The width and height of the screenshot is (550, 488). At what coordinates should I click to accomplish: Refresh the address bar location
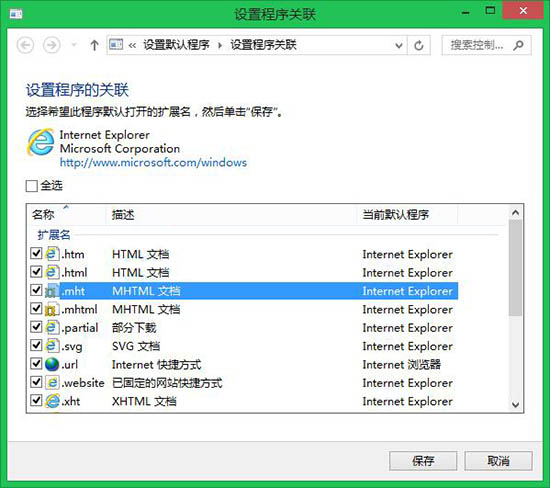(418, 45)
